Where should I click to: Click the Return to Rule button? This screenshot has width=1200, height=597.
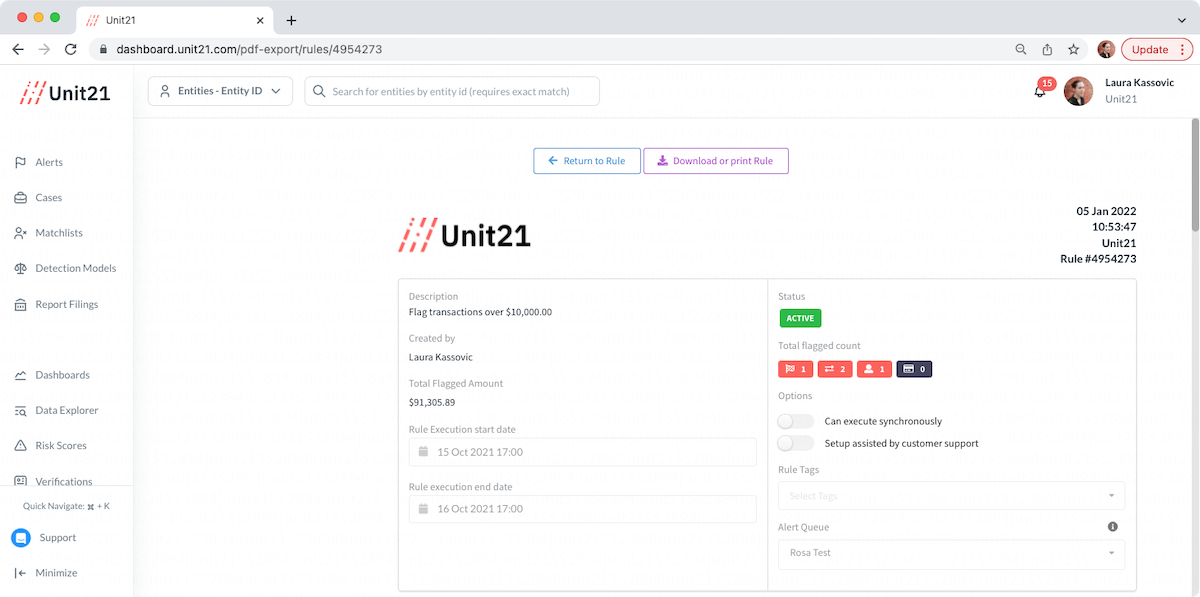point(587,161)
